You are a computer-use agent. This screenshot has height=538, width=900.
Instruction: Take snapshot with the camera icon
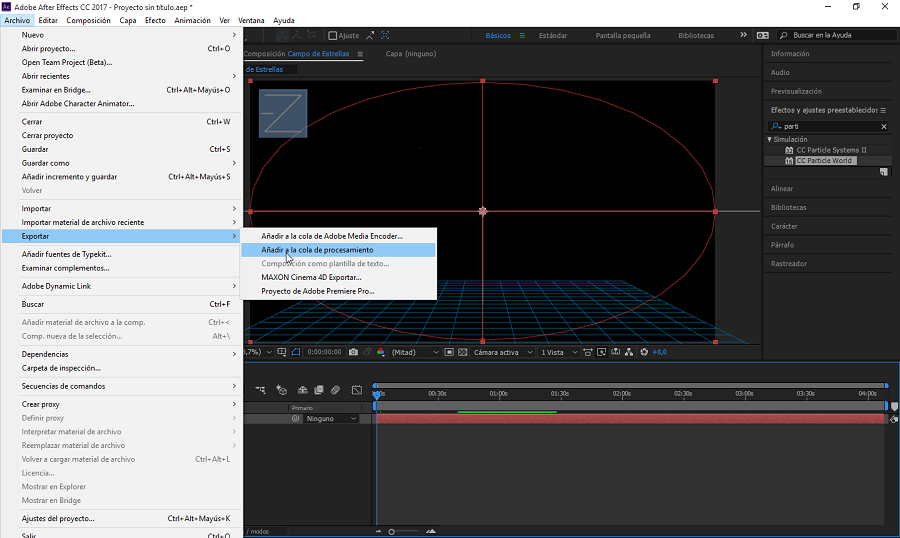353,352
